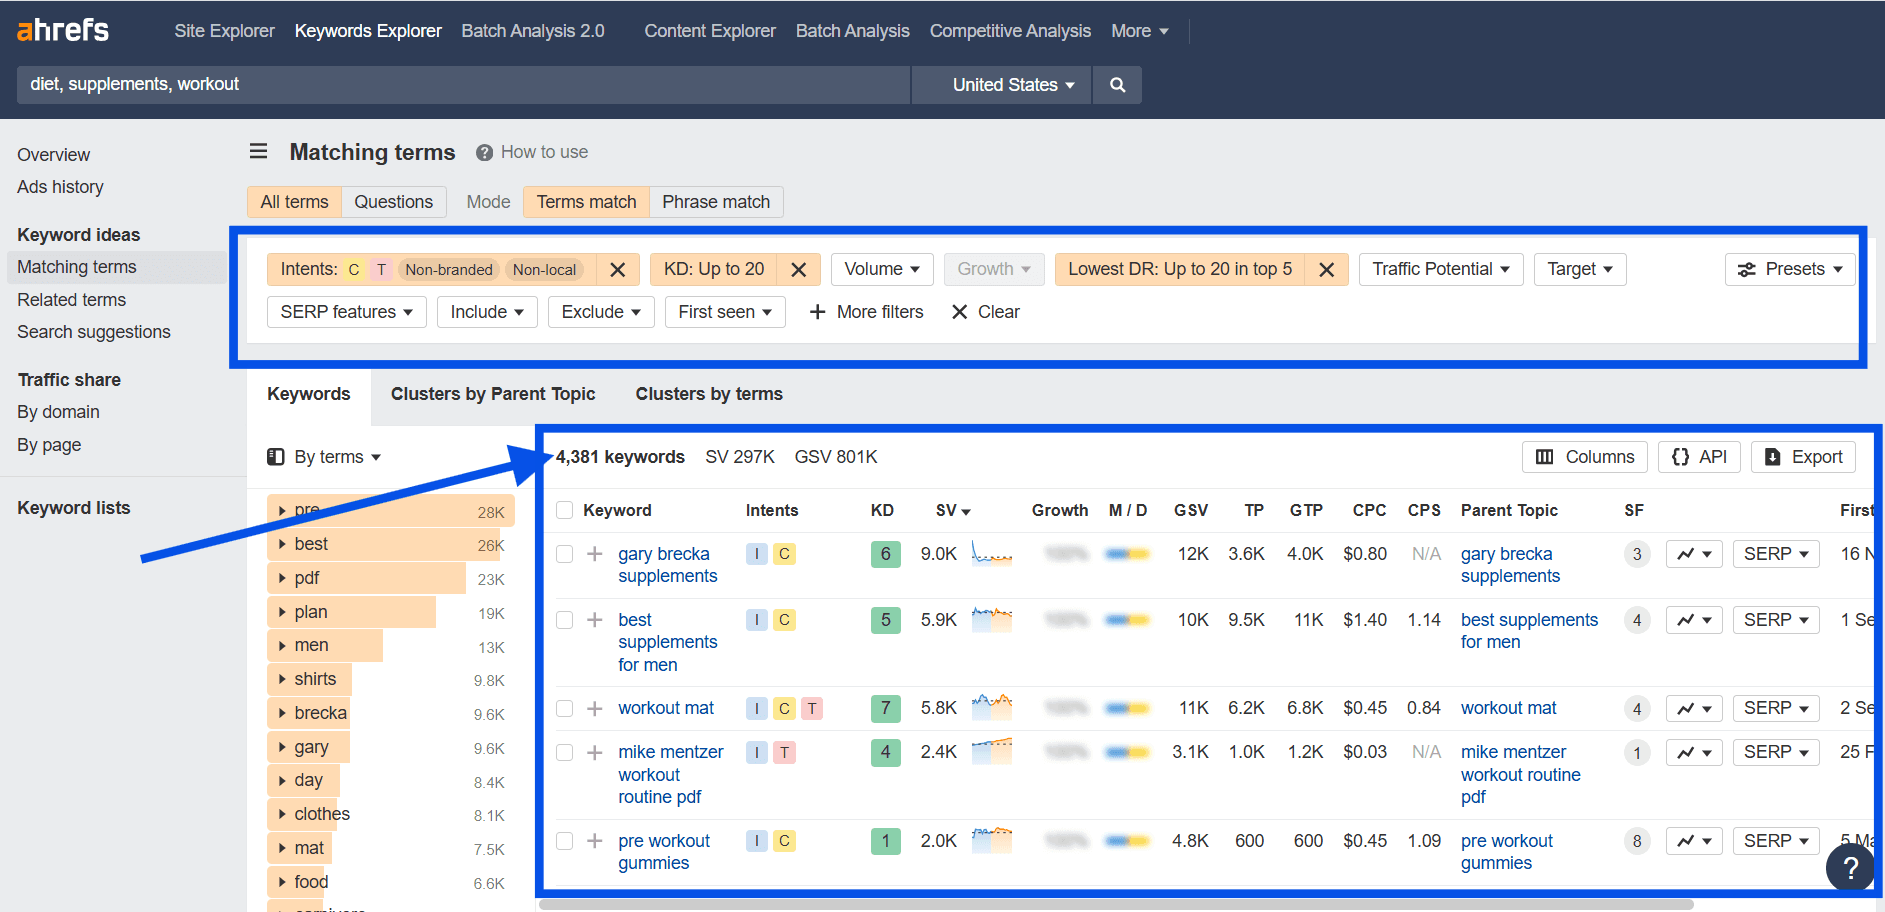Remove the KD Up to 20 filter
The width and height of the screenshot is (1885, 912).
click(799, 270)
